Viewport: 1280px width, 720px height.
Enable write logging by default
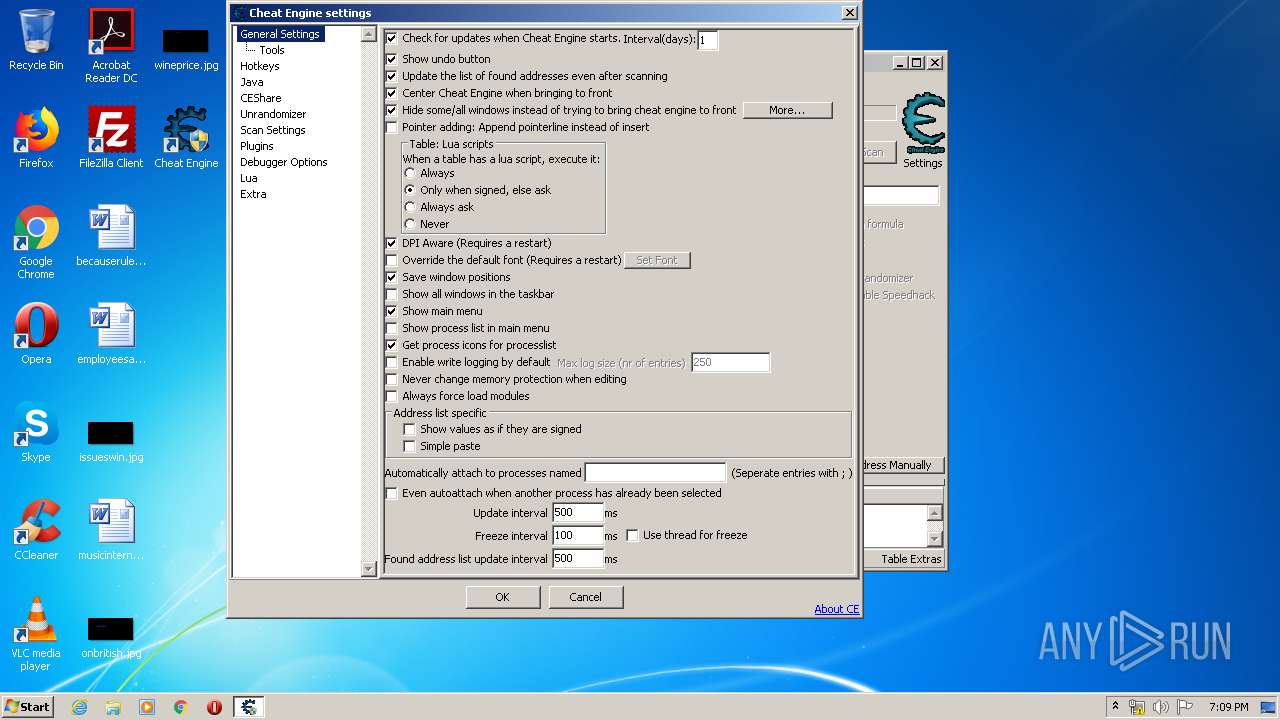pos(392,362)
